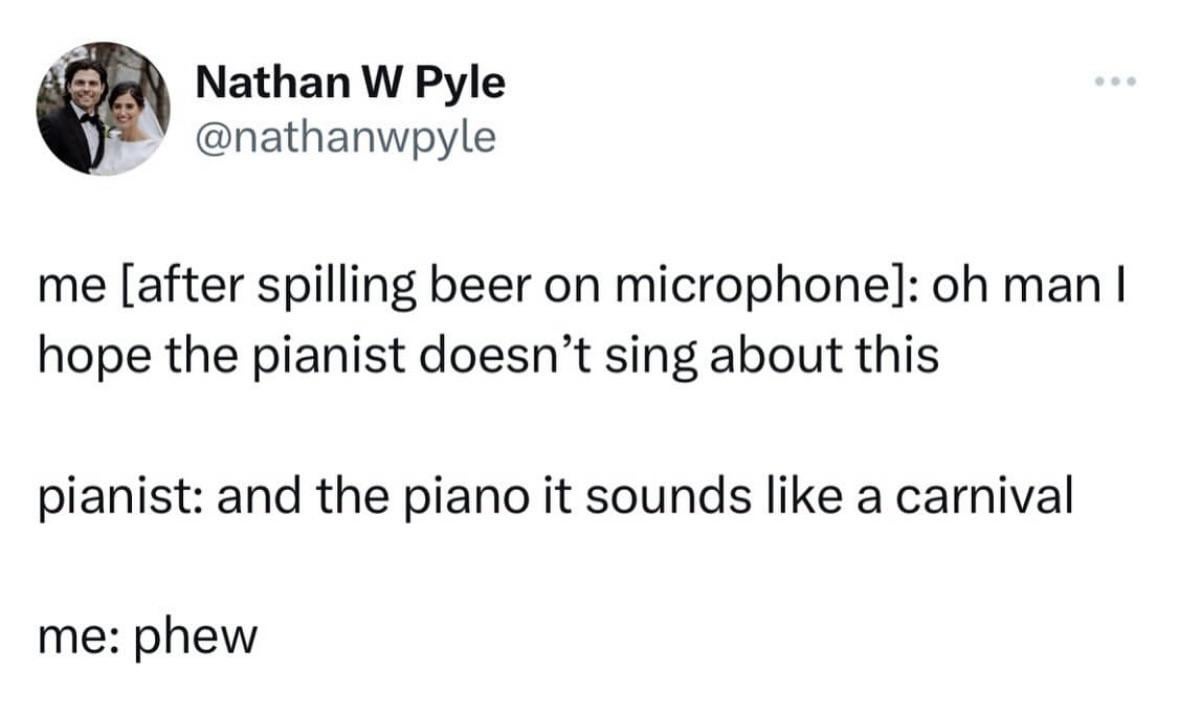
Task: Click the "pianist:" label in the third line
Action: pyautogui.click(x=119, y=498)
